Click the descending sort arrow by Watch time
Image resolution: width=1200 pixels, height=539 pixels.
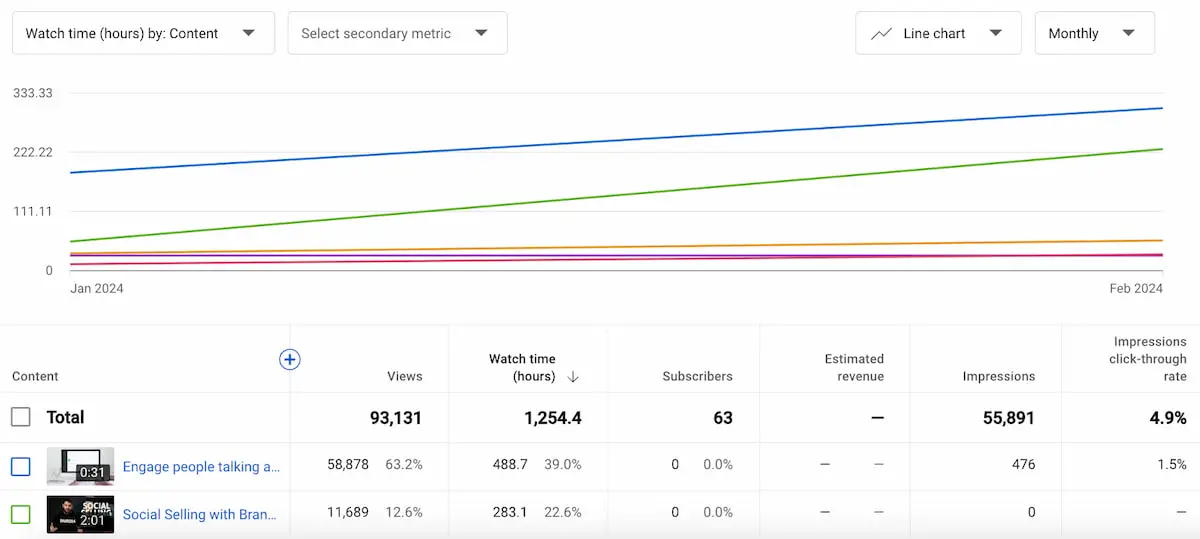click(573, 377)
